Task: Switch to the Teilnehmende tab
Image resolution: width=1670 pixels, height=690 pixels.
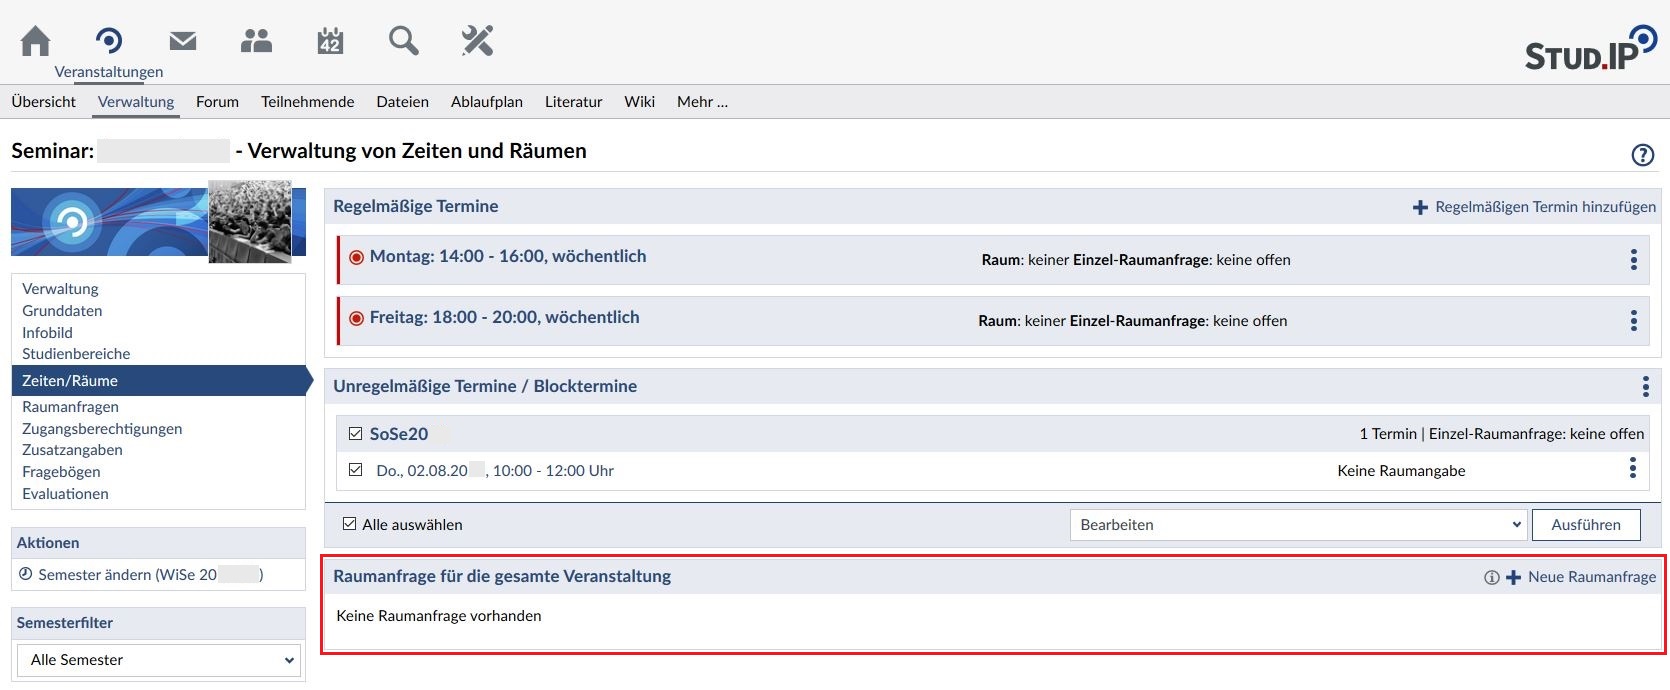Action: (307, 102)
